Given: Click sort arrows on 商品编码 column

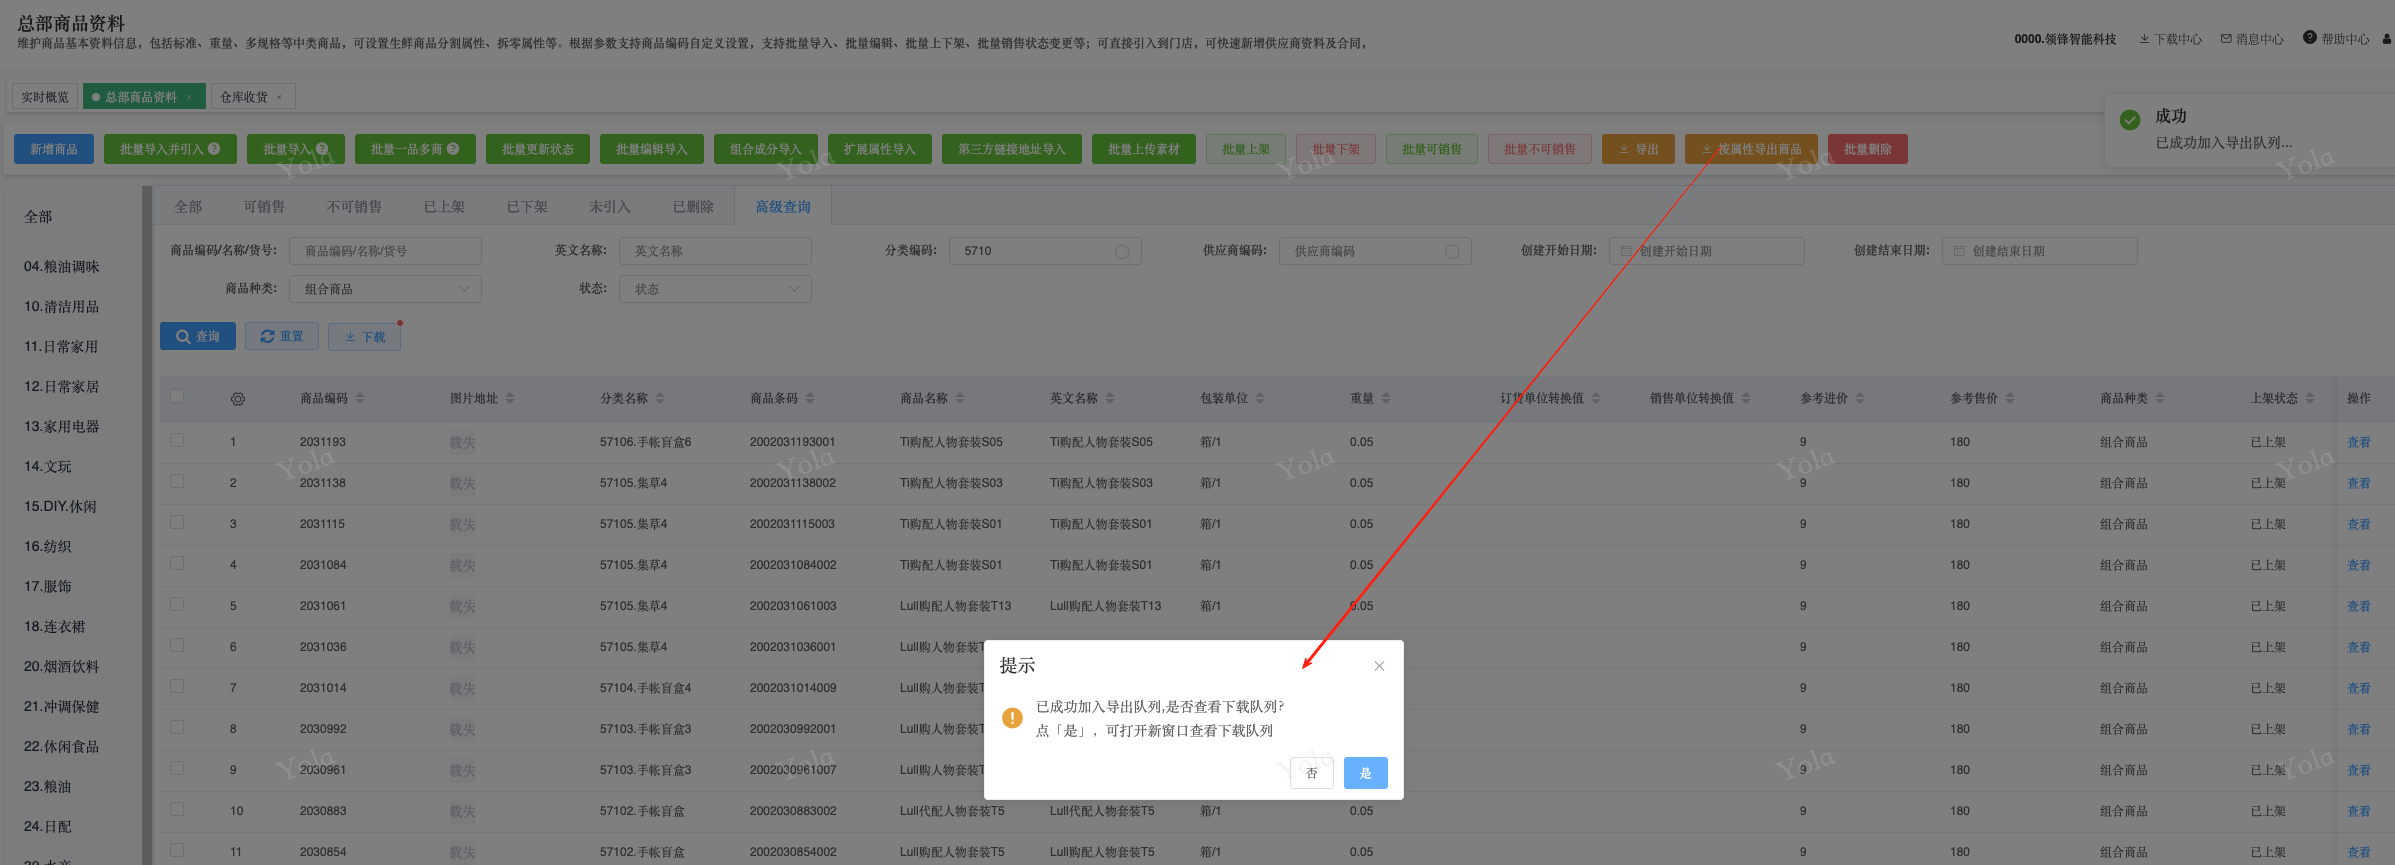Looking at the screenshot, I should (x=360, y=399).
